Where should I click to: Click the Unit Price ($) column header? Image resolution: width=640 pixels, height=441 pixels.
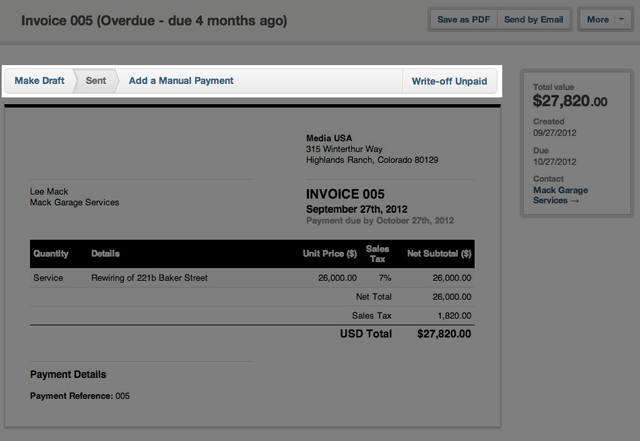330,254
